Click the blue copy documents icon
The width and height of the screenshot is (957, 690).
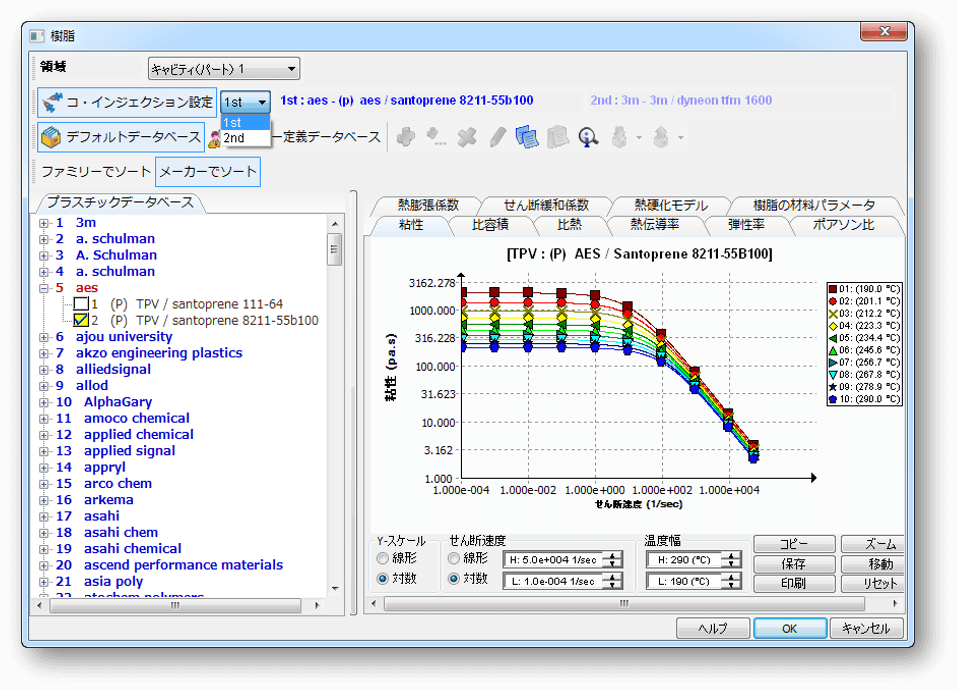pyautogui.click(x=527, y=137)
